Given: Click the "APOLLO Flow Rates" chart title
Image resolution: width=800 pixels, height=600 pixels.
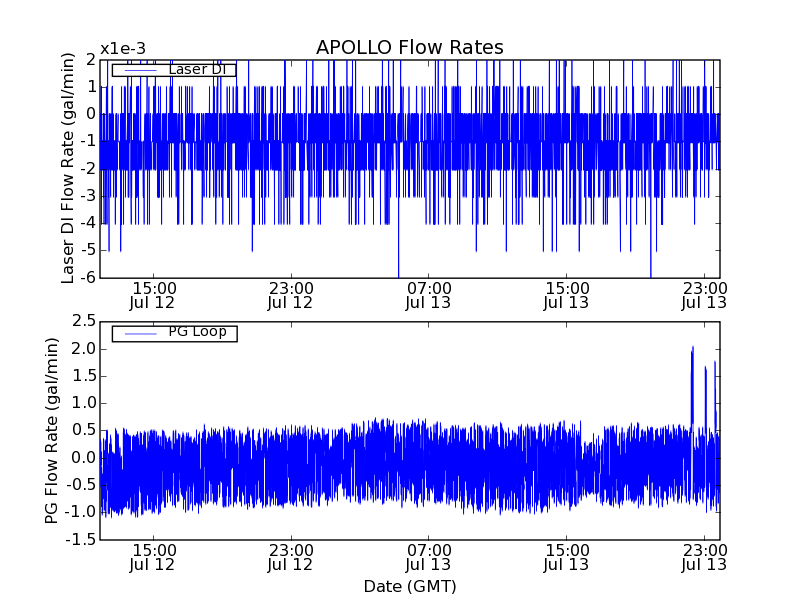Looking at the screenshot, I should pos(410,47).
